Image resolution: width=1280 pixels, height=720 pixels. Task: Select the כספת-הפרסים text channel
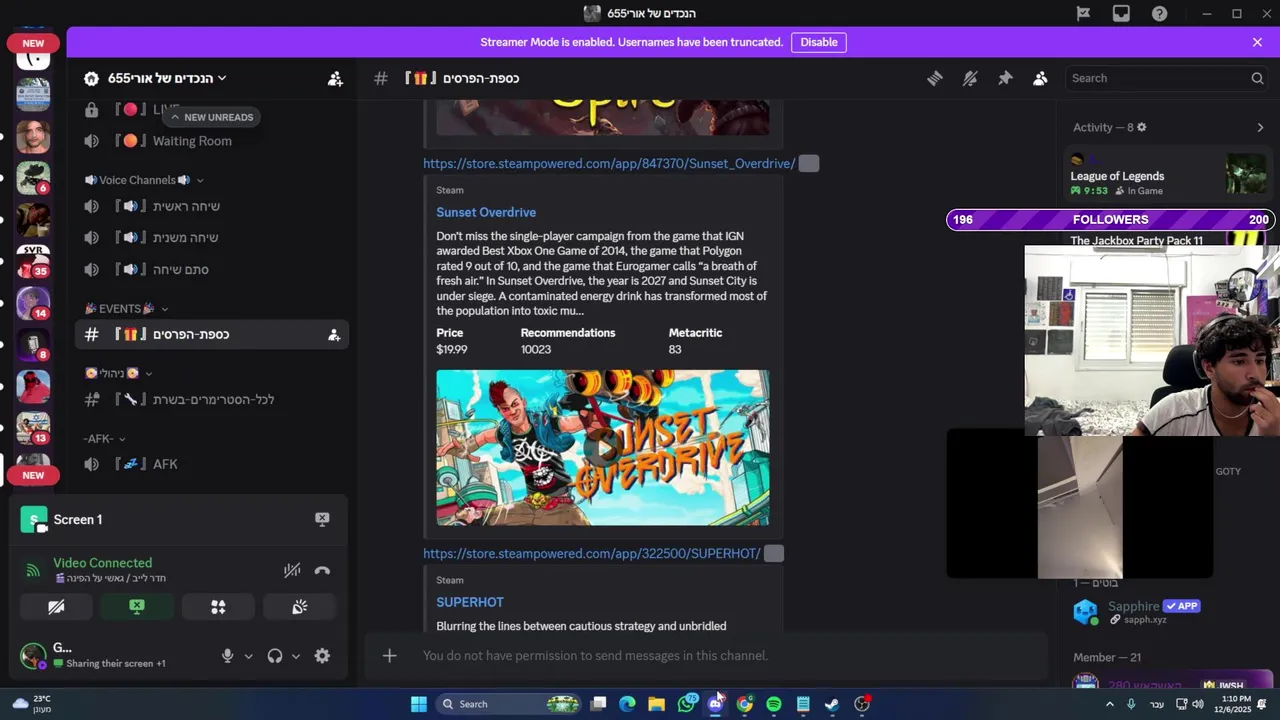pyautogui.click(x=211, y=334)
